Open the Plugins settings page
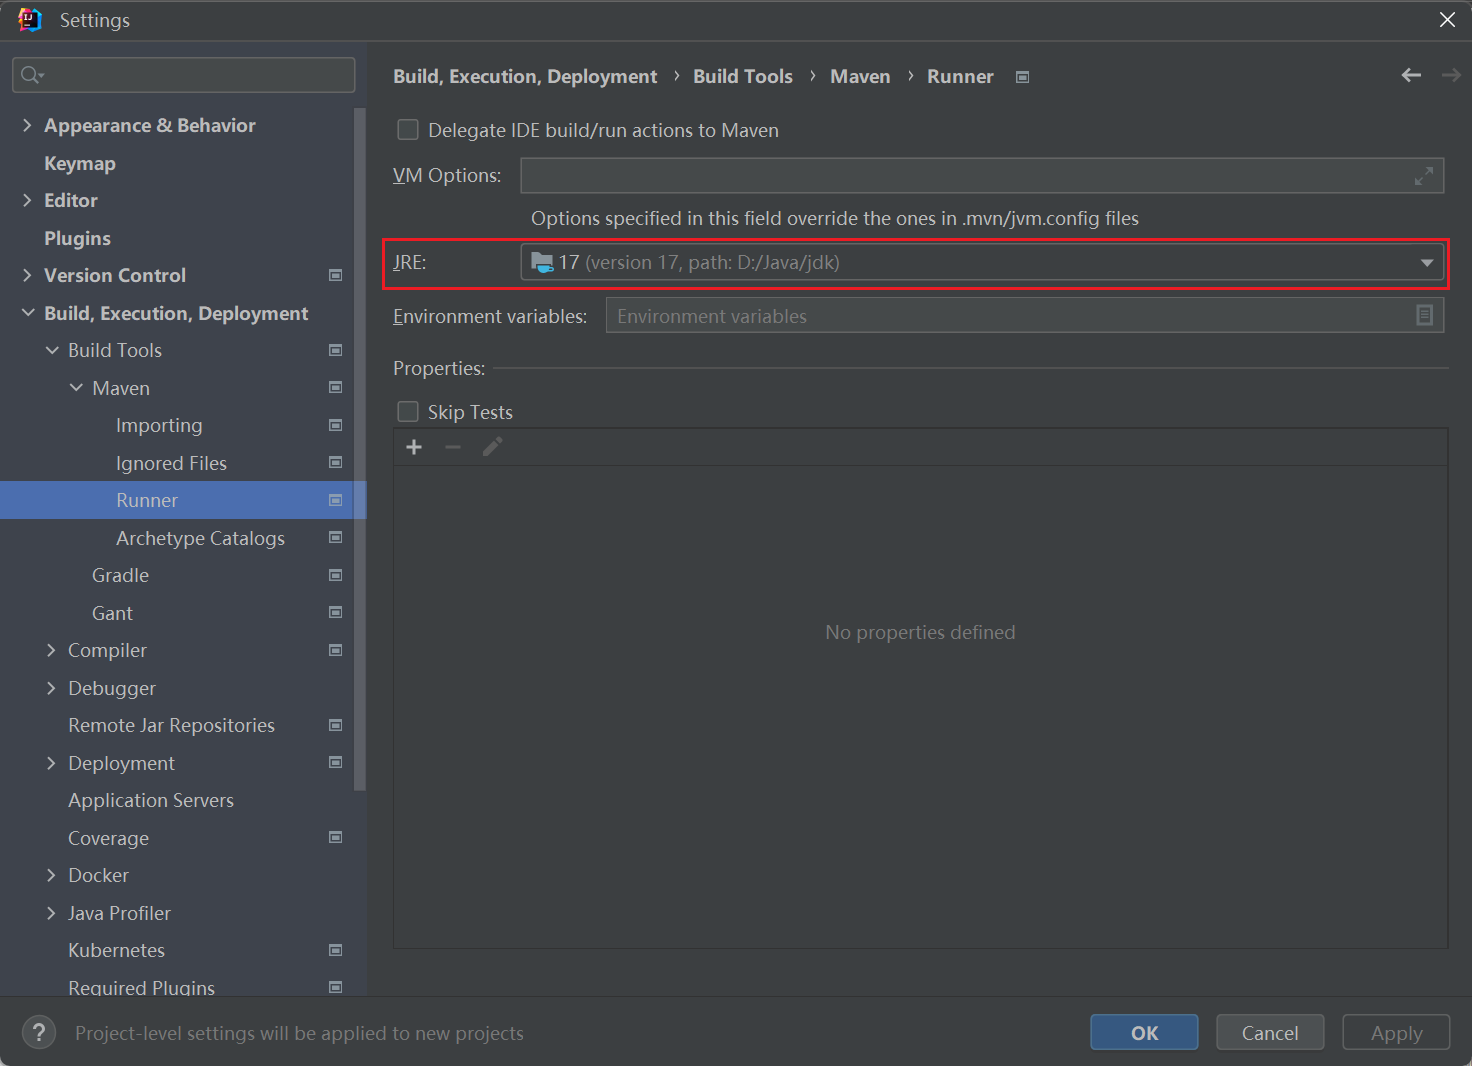 tap(77, 238)
